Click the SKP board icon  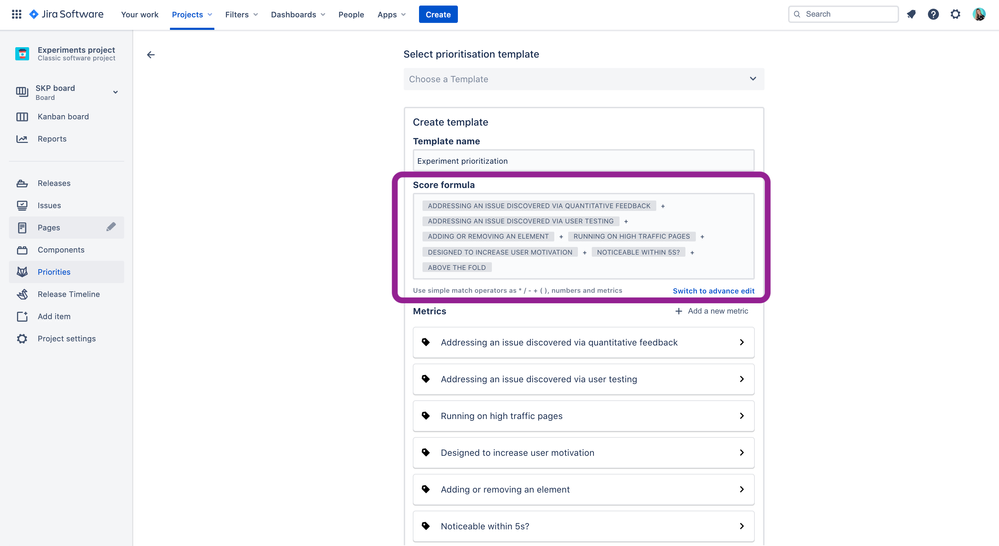(x=22, y=92)
